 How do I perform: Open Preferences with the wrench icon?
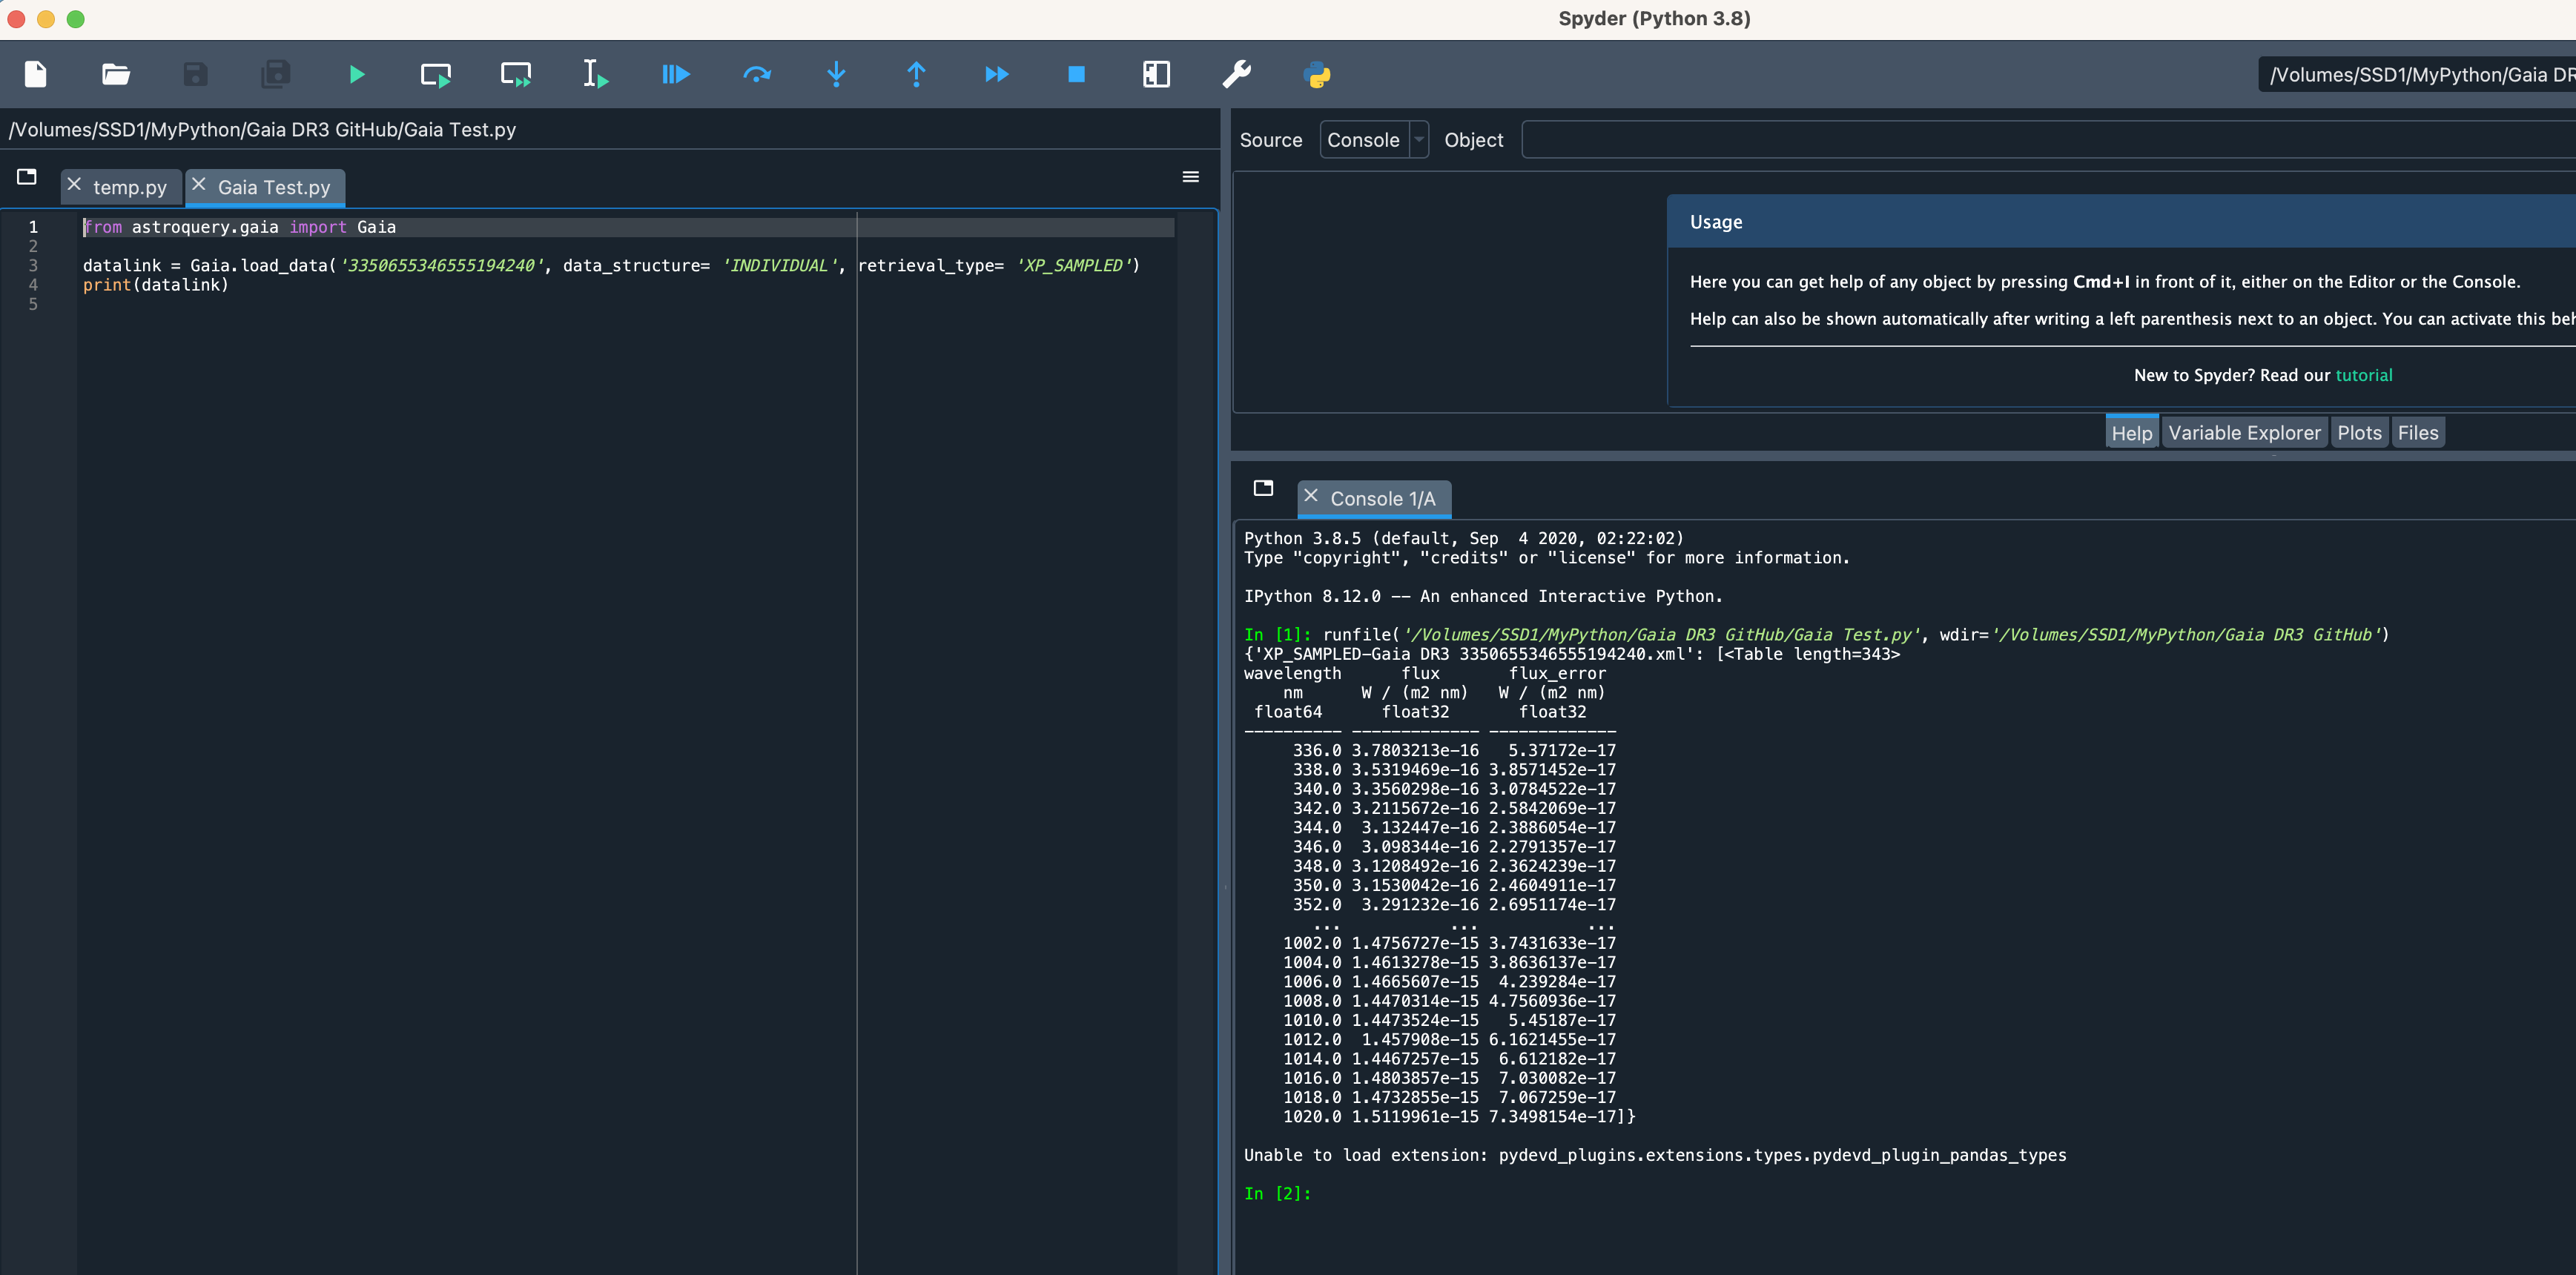pos(1237,74)
